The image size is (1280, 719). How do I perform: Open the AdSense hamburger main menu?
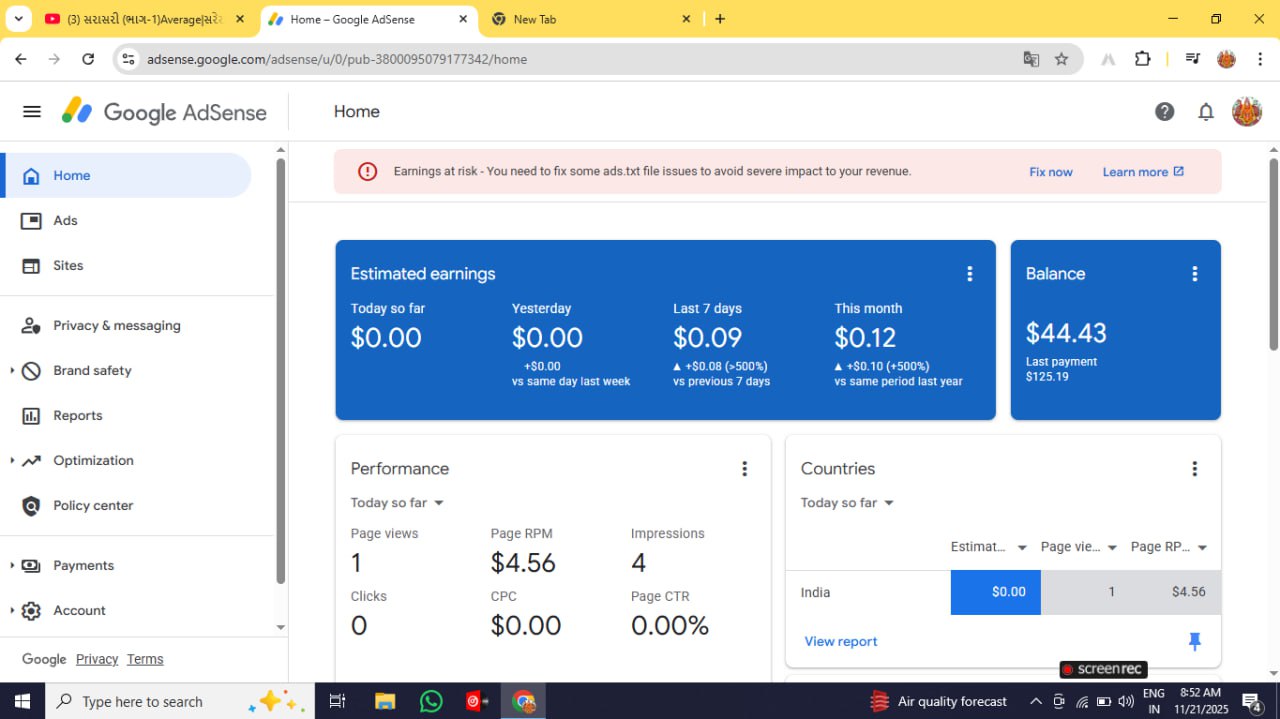click(x=32, y=112)
